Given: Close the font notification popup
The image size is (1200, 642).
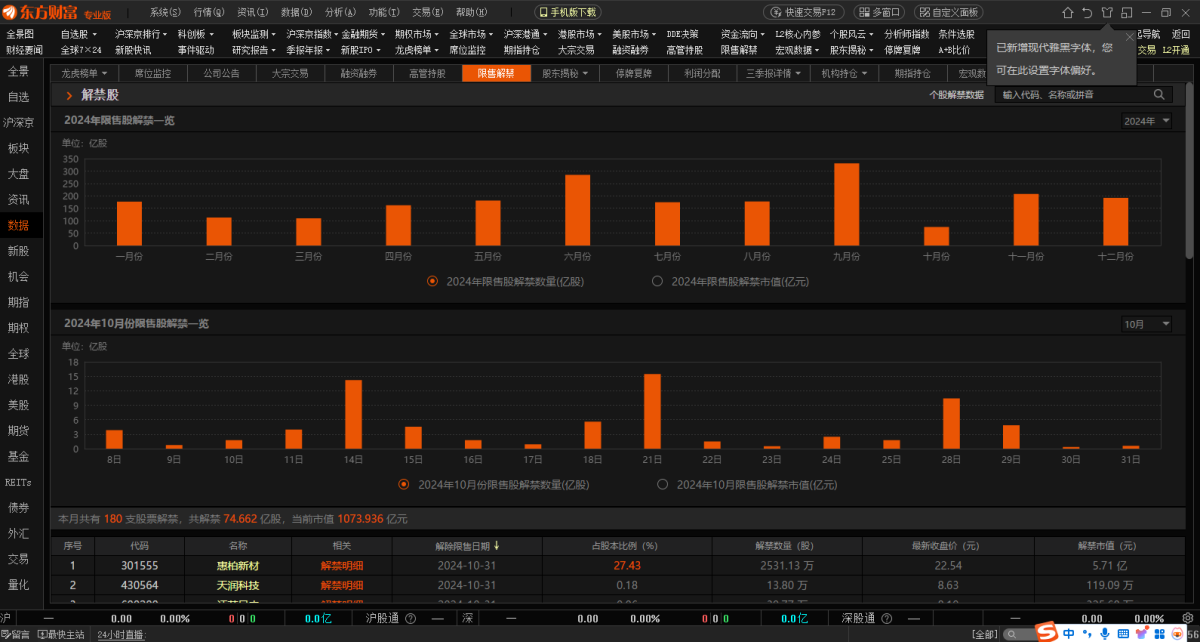Looking at the screenshot, I should tap(1130, 37).
